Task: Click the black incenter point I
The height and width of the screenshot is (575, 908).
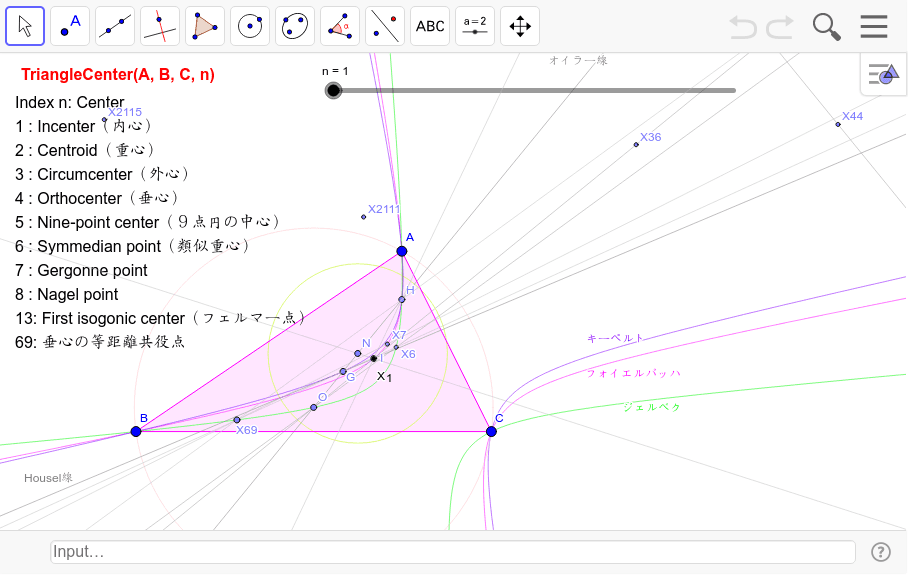Action: 374,358
